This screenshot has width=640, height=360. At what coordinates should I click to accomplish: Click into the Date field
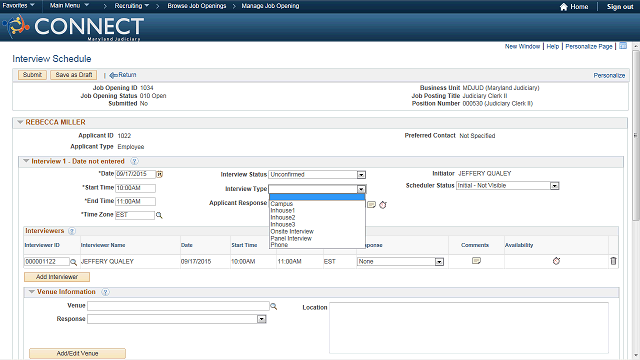(x=136, y=174)
